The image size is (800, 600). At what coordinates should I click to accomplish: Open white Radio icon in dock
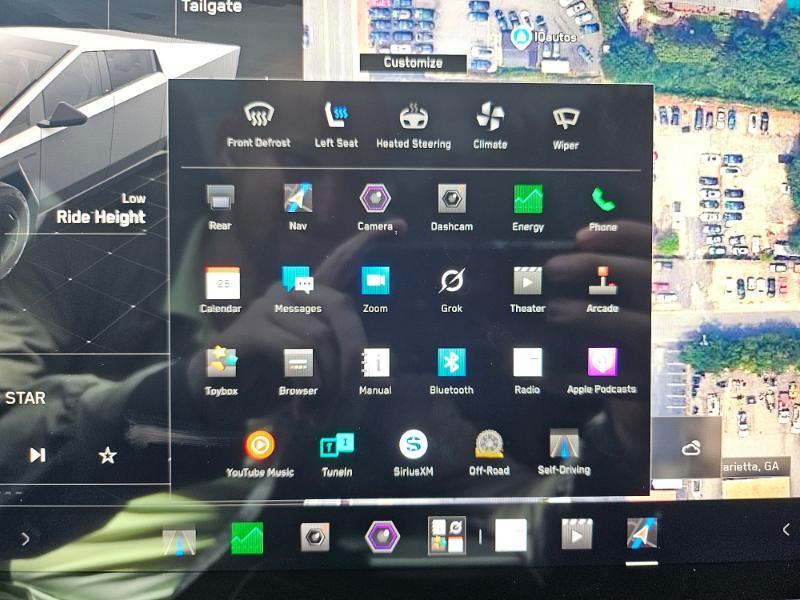[x=511, y=535]
